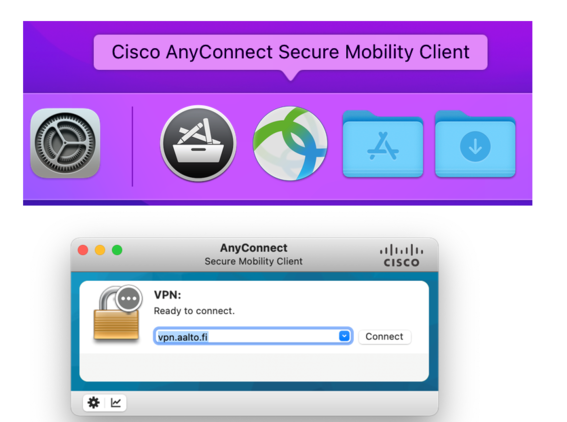
Task: Open Cisco AnyConnect globe icon in dock
Action: pos(290,144)
